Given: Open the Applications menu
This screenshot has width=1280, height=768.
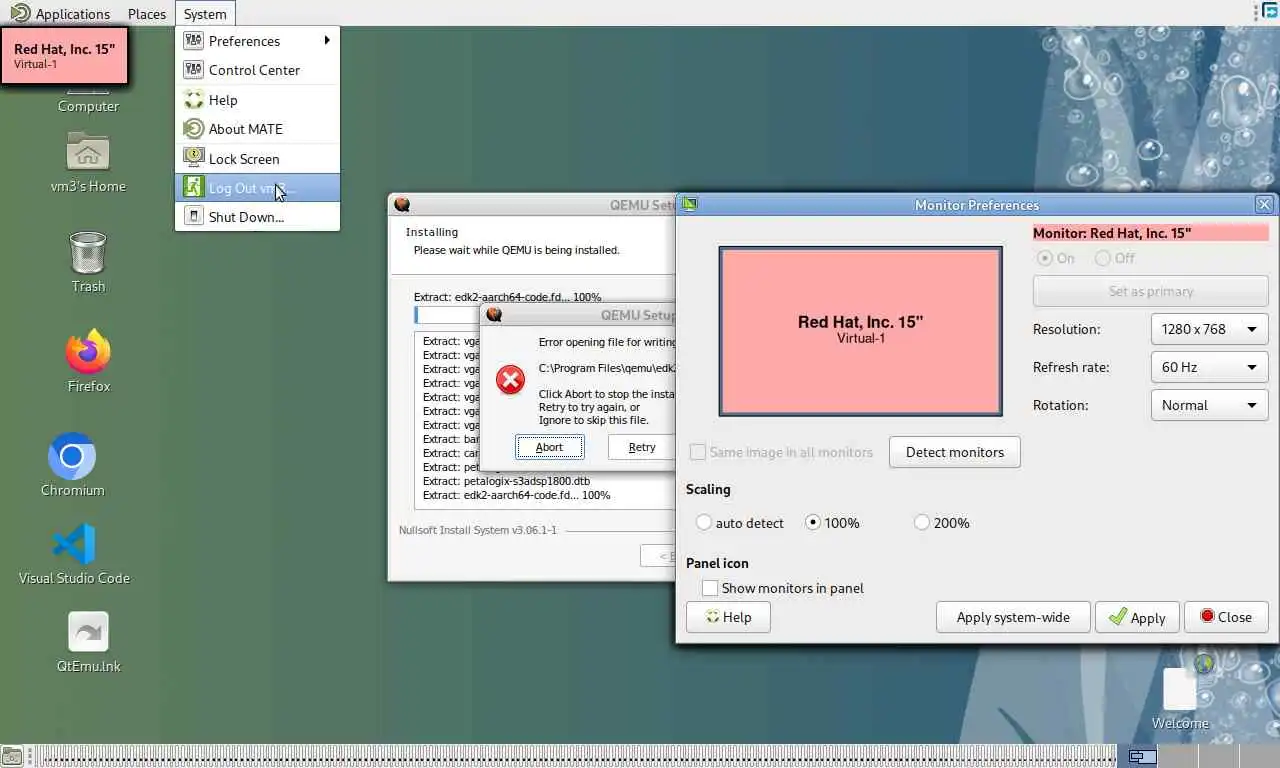Looking at the screenshot, I should coord(62,14).
